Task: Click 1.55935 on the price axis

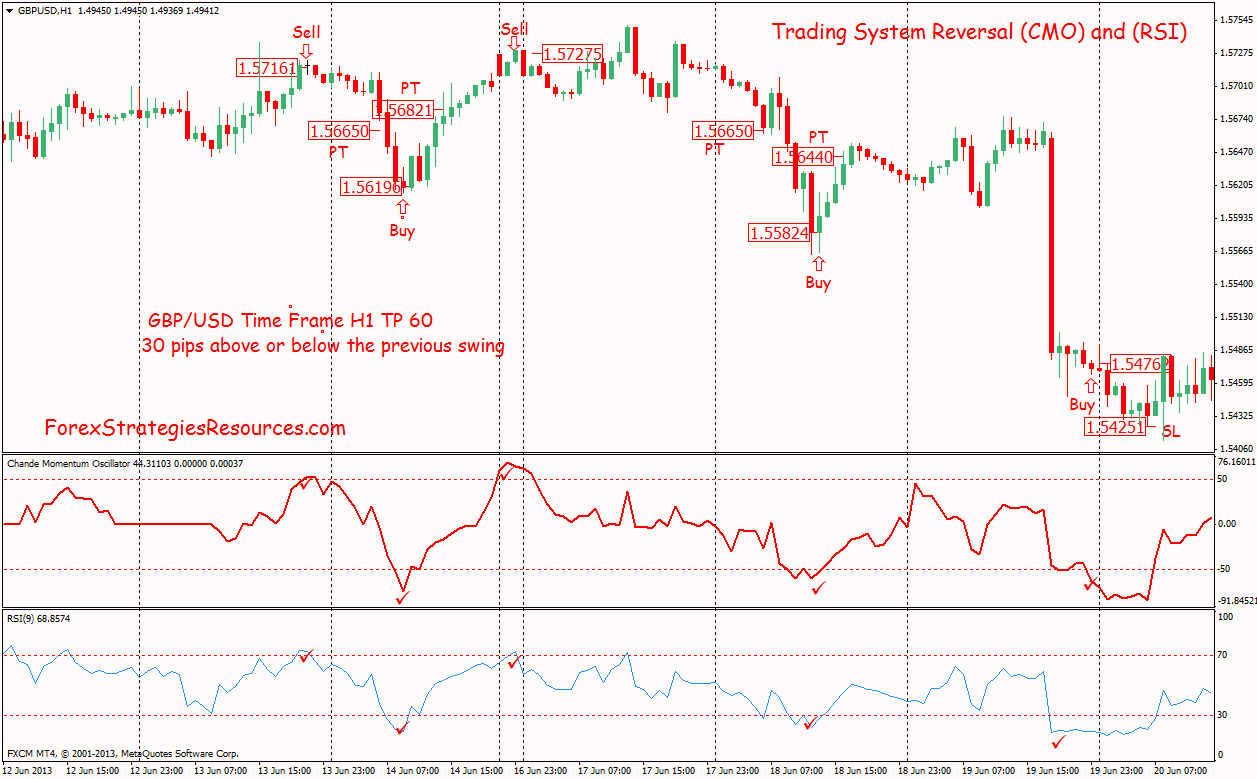Action: pos(1237,217)
